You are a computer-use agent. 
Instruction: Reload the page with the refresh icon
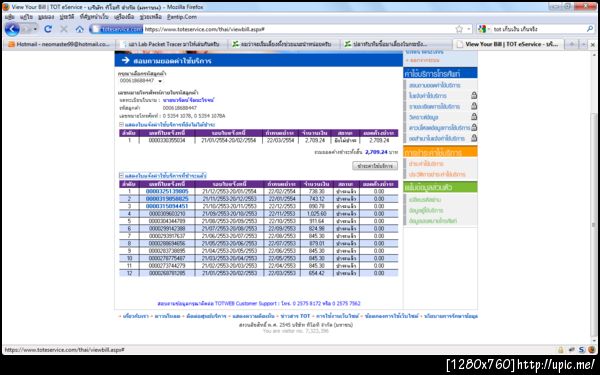(x=48, y=29)
